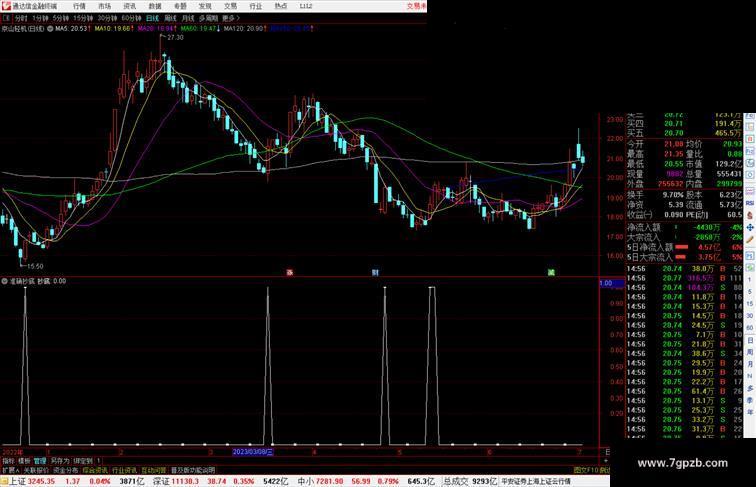This screenshot has width=756, height=487.
Task: Click the 2023/03/08 date label on time axis
Action: point(253,452)
